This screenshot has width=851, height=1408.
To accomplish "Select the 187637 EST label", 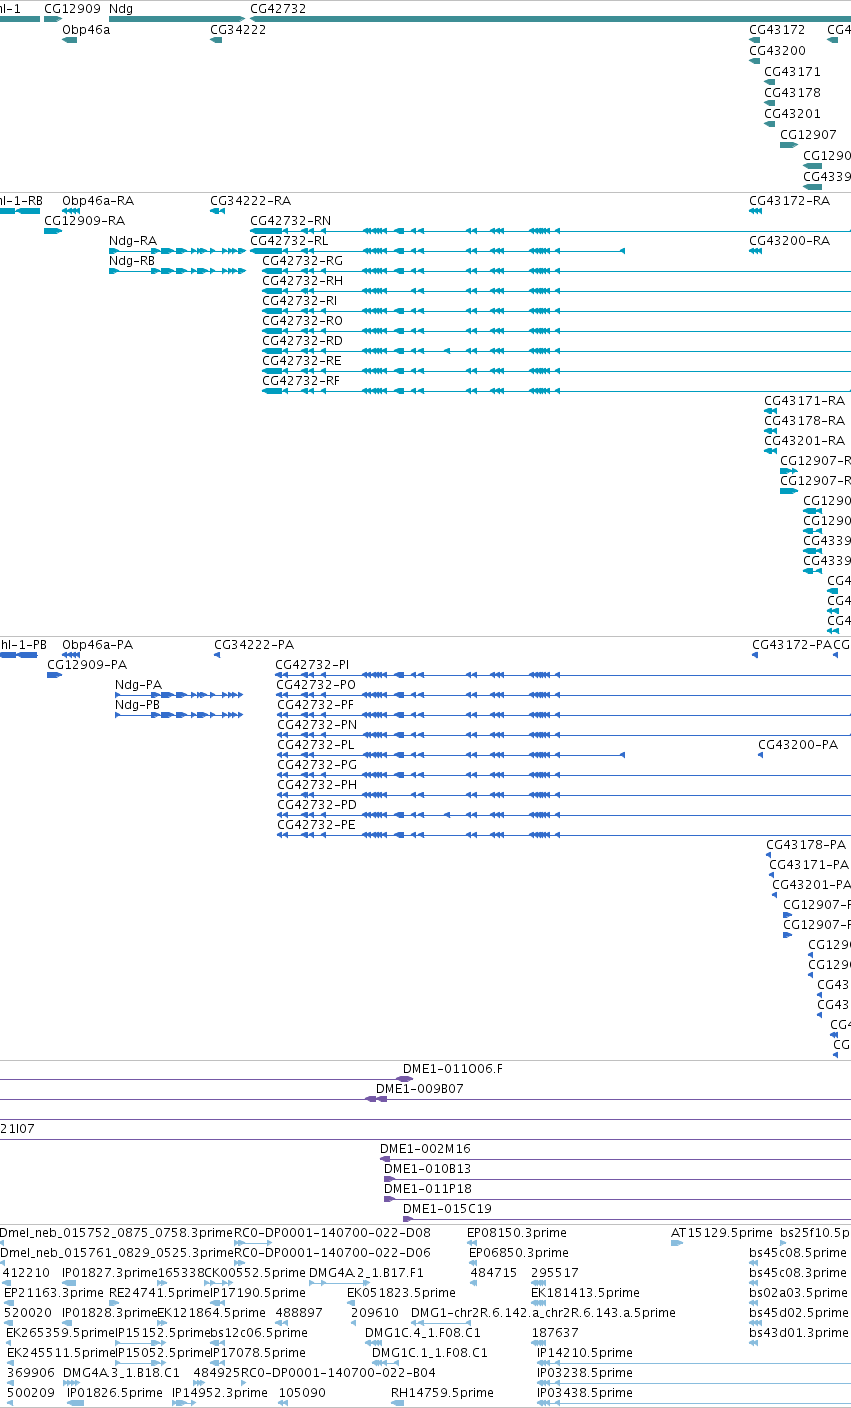I will click(555, 1333).
